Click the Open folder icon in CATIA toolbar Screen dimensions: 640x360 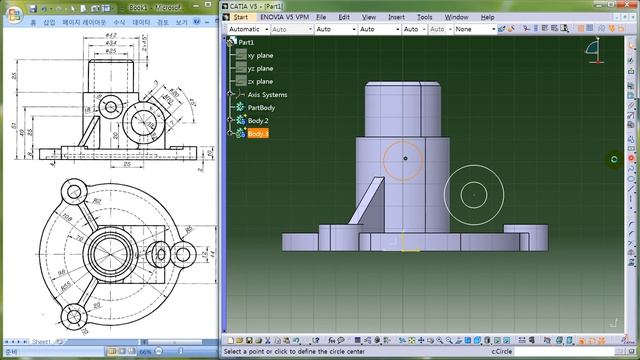pos(240,340)
